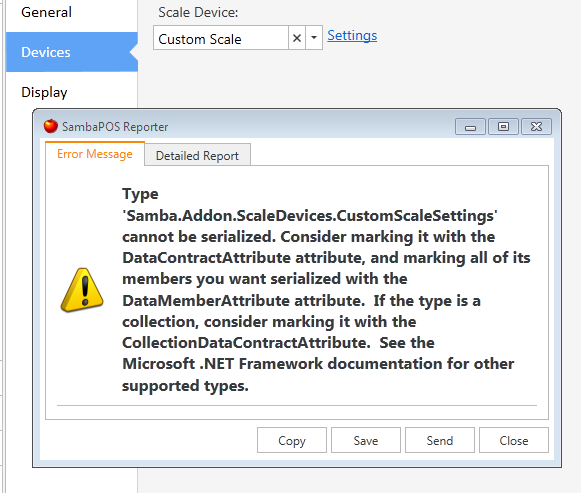Viewport: 581px width, 493px height.
Task: Close the reporter dialog via title bar X
Action: (x=536, y=127)
